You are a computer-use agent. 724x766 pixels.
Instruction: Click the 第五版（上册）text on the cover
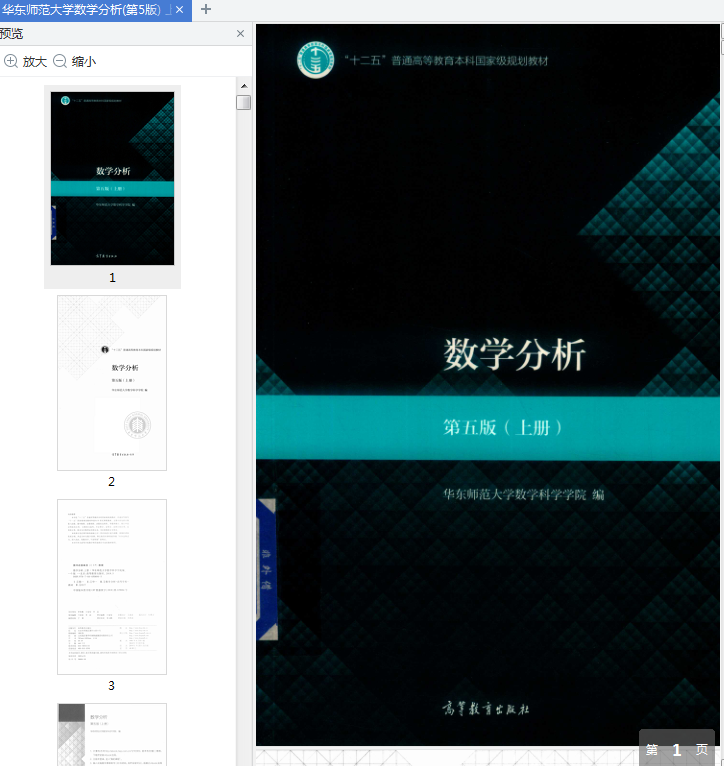503,427
